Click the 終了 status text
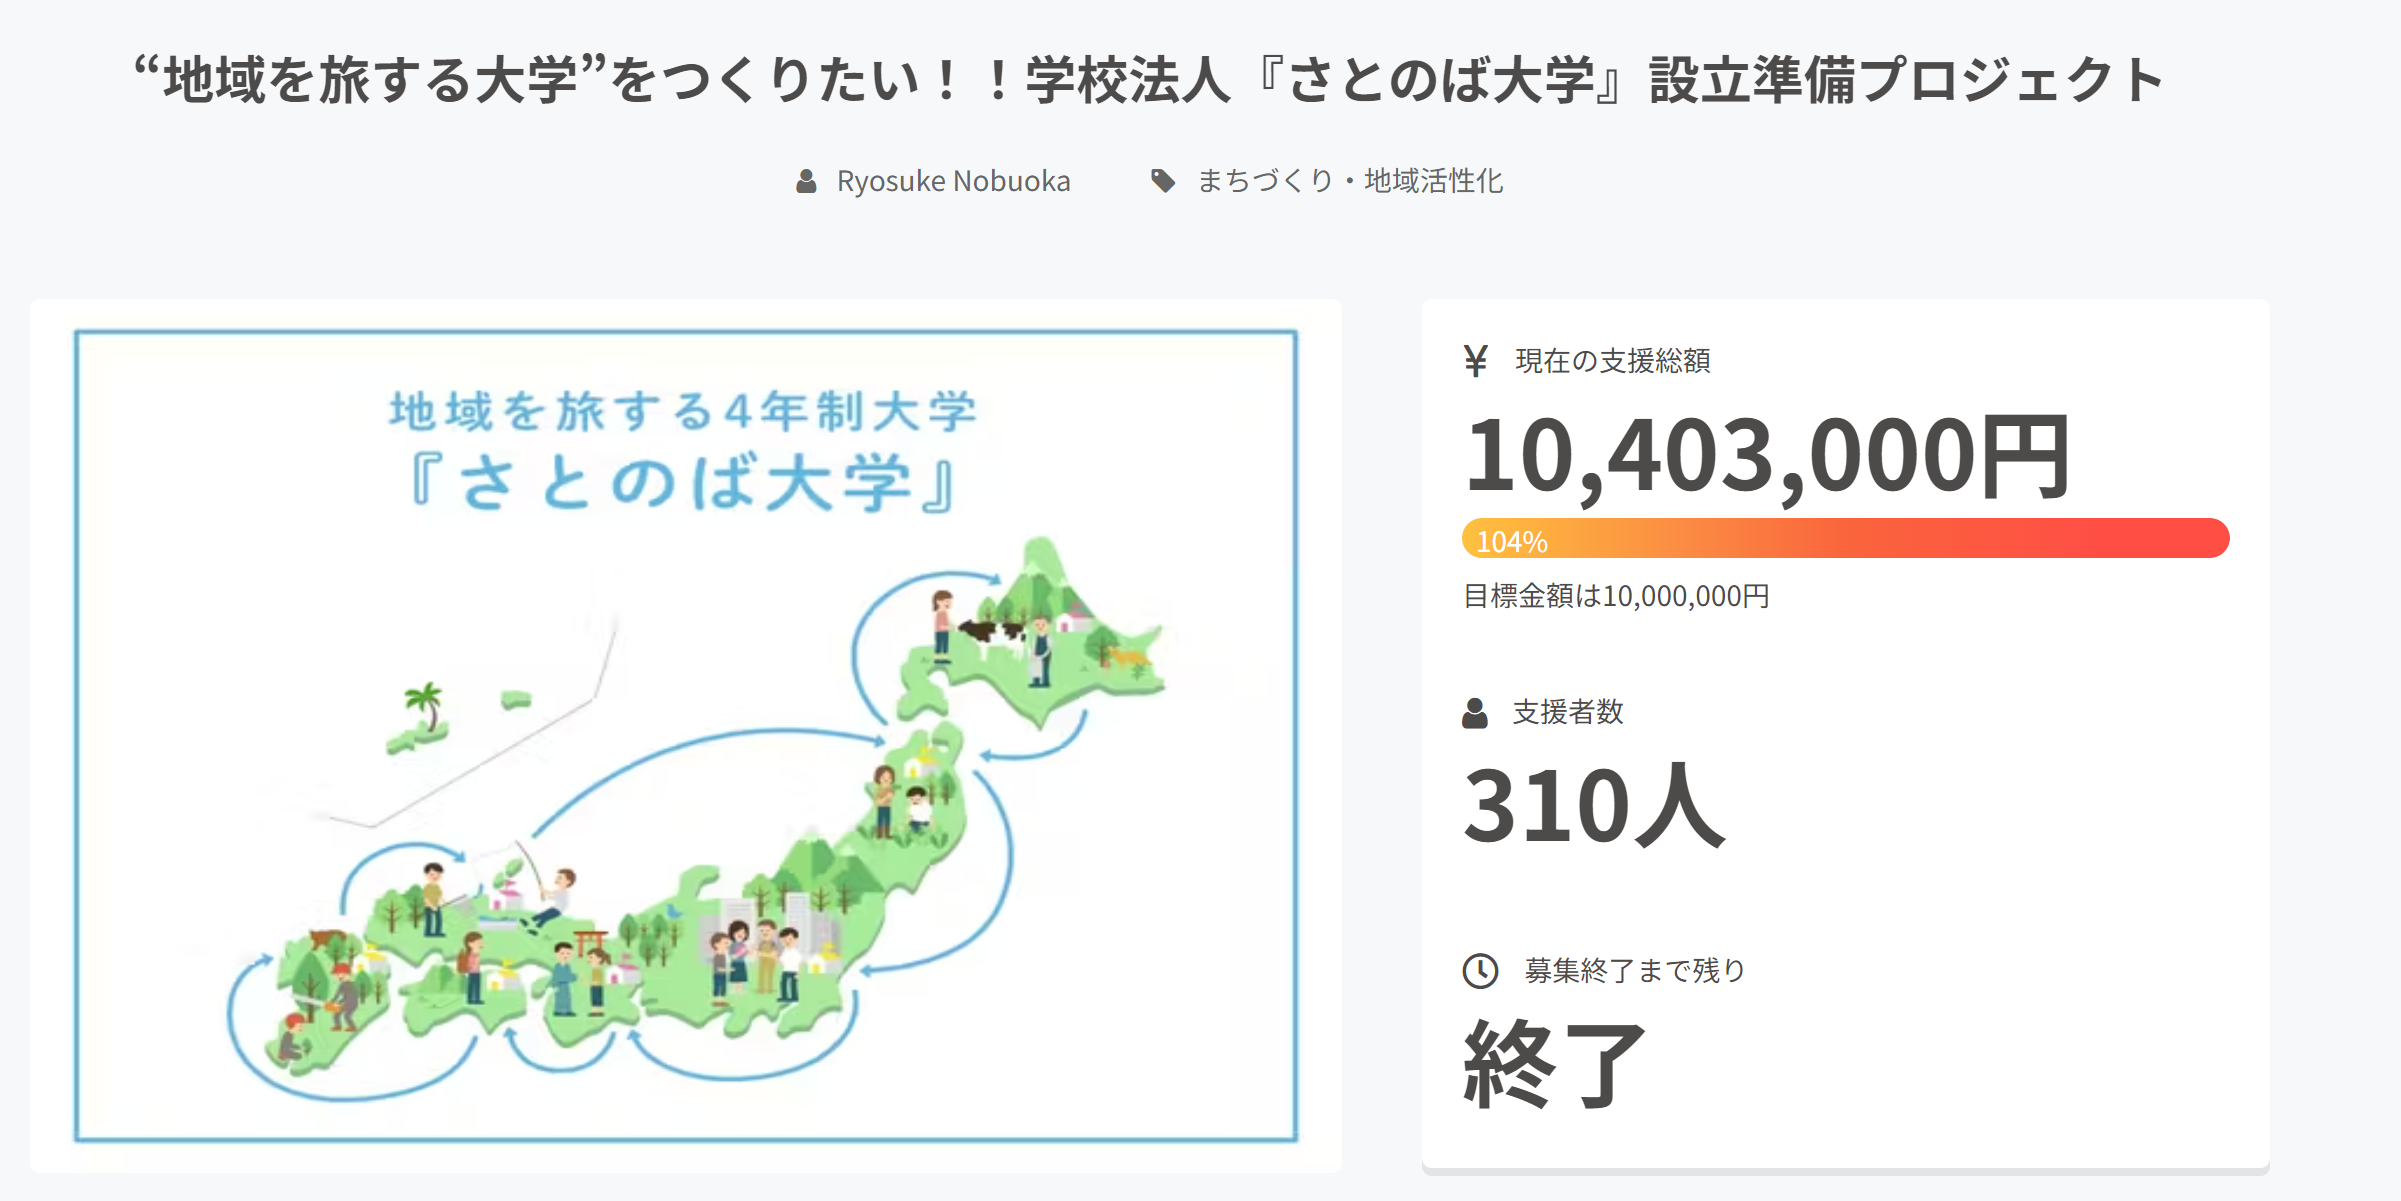The width and height of the screenshot is (2401, 1201). (1554, 1064)
